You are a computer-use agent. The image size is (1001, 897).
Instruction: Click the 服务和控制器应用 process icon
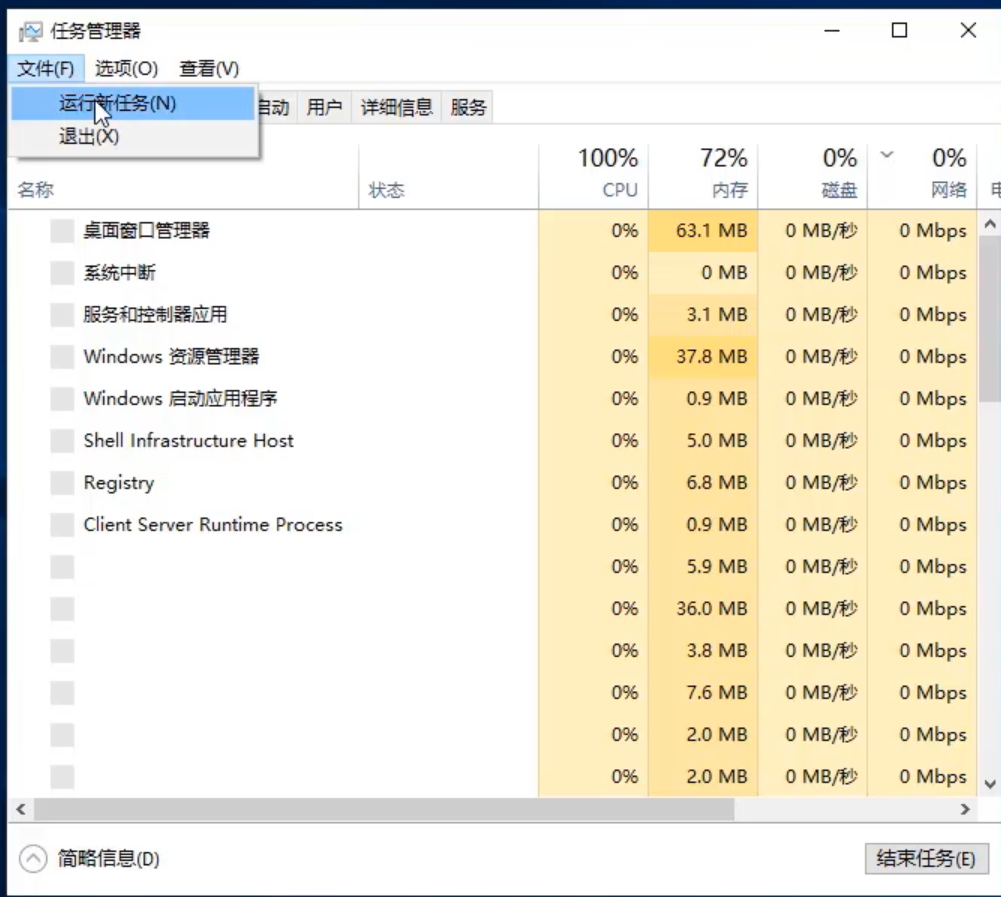[x=60, y=314]
